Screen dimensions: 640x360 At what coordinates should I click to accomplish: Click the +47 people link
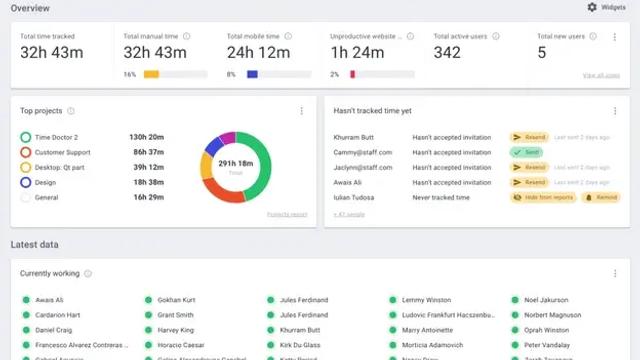click(349, 214)
